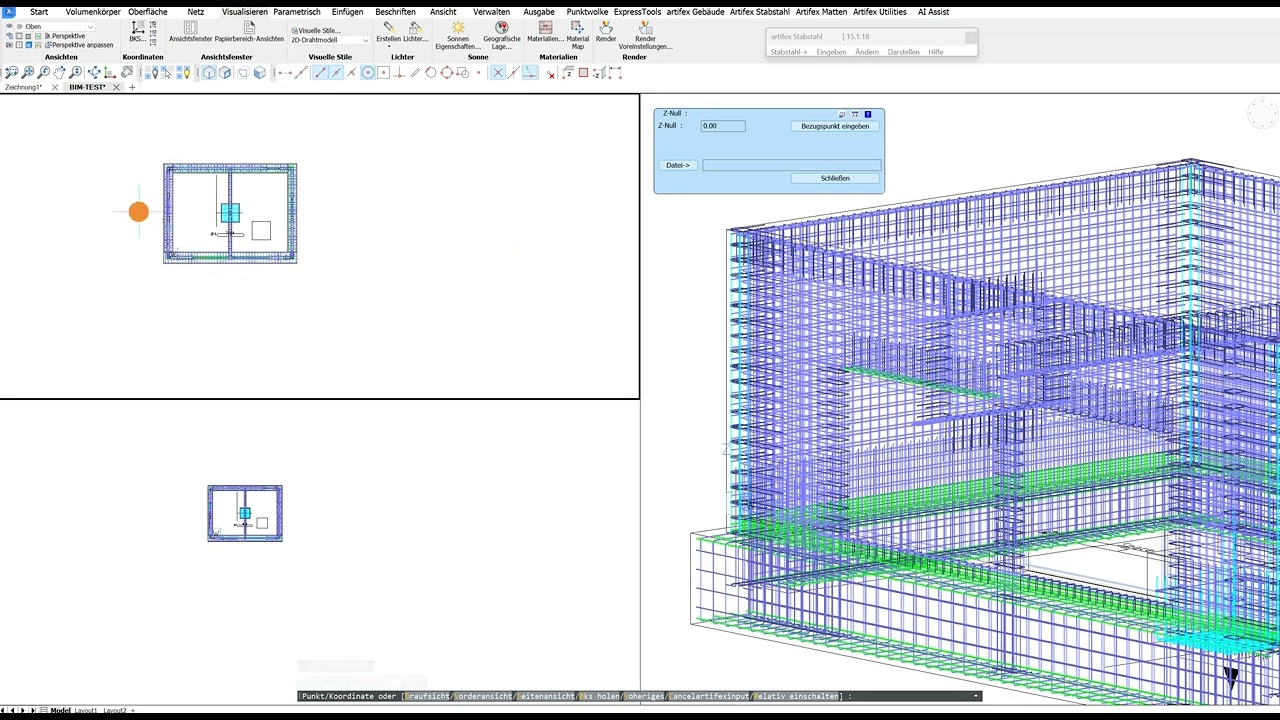1280x720 pixels.
Task: Close the artifex Stabstahl floating bar
Action: (x=970, y=37)
